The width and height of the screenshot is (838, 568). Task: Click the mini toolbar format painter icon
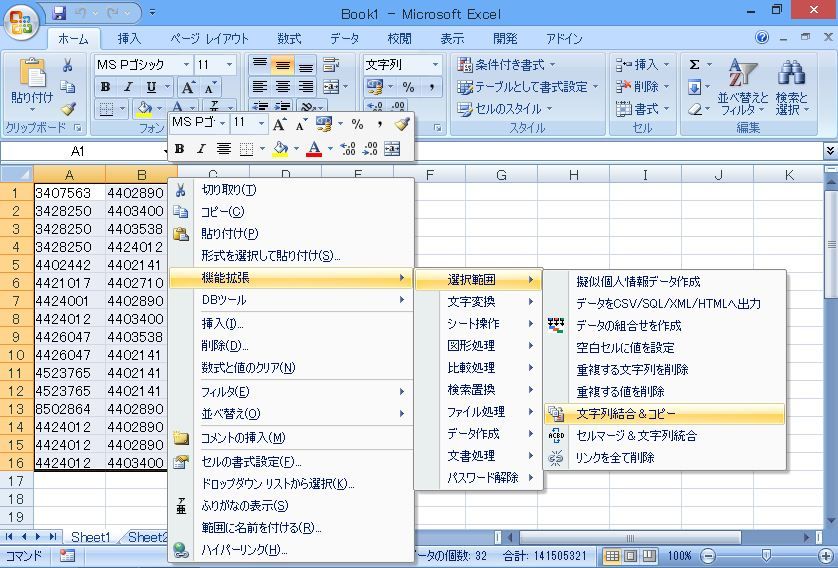[x=402, y=124]
